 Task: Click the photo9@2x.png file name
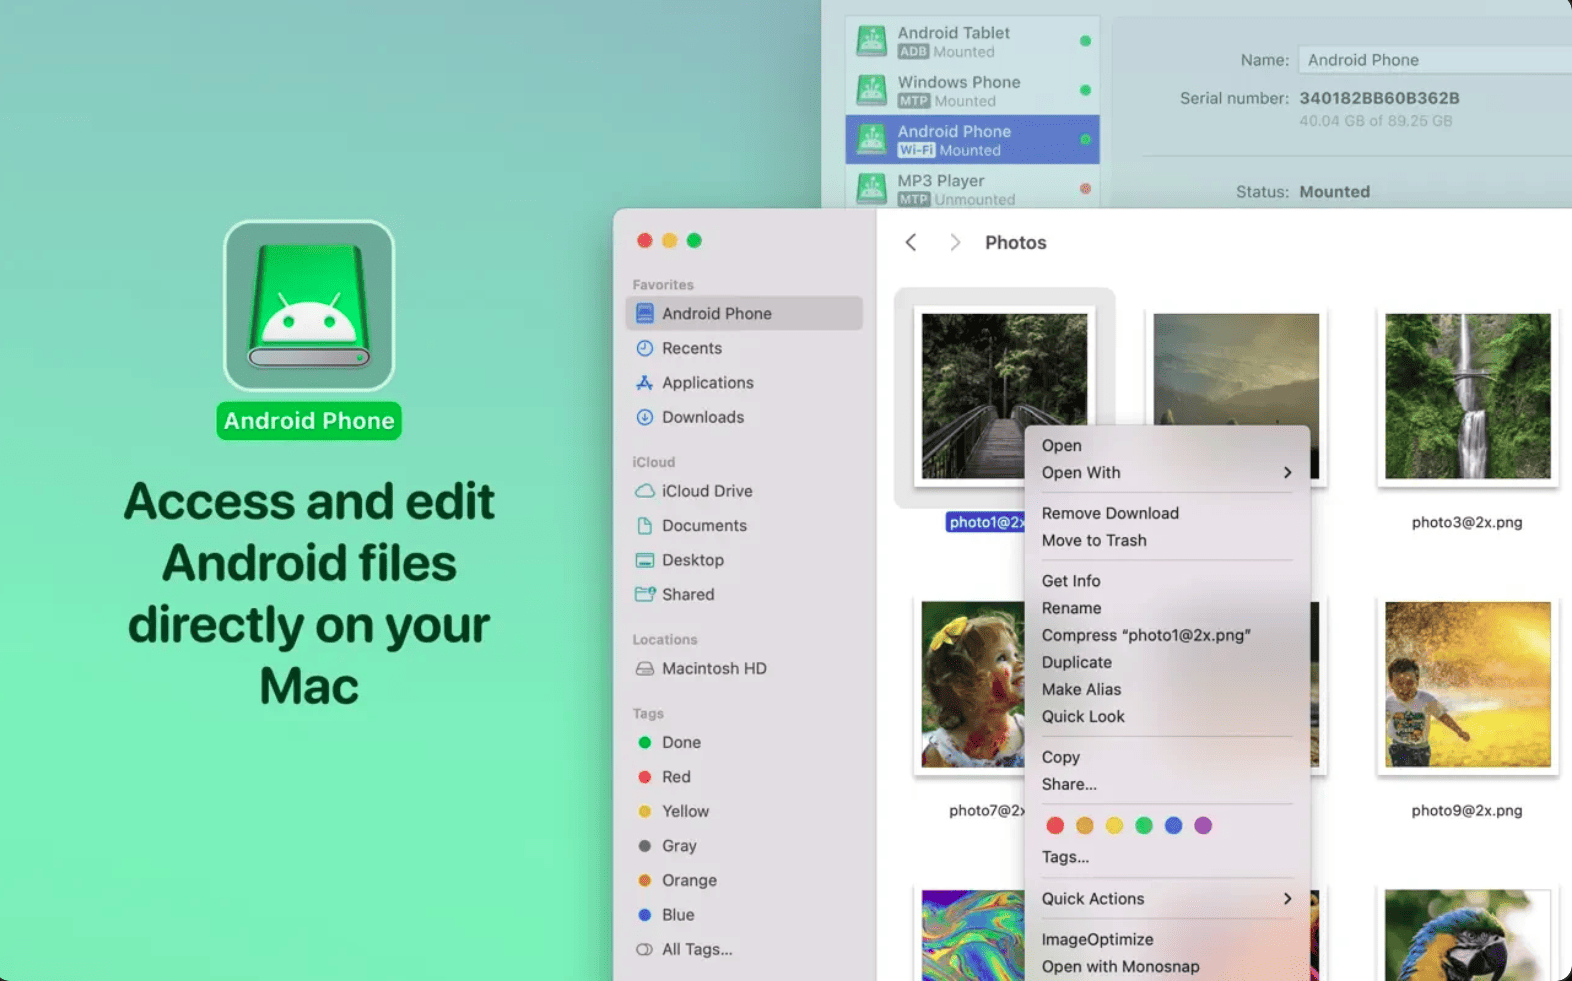click(x=1467, y=810)
